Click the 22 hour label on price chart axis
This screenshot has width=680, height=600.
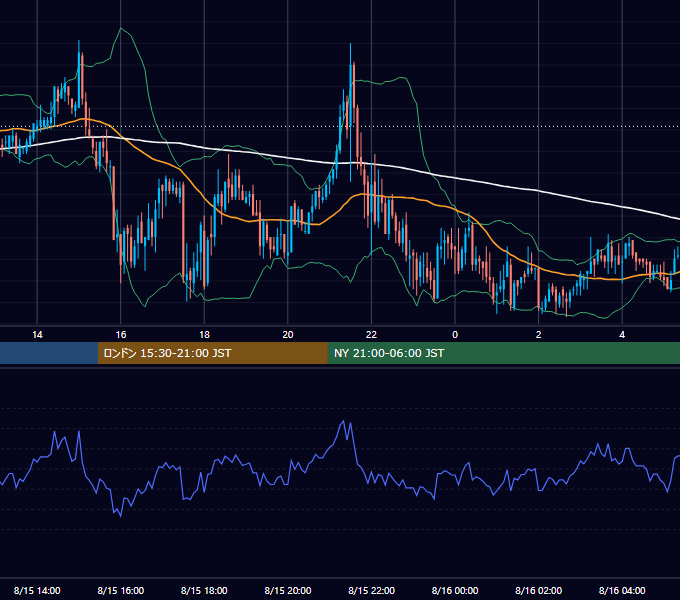(x=371, y=335)
